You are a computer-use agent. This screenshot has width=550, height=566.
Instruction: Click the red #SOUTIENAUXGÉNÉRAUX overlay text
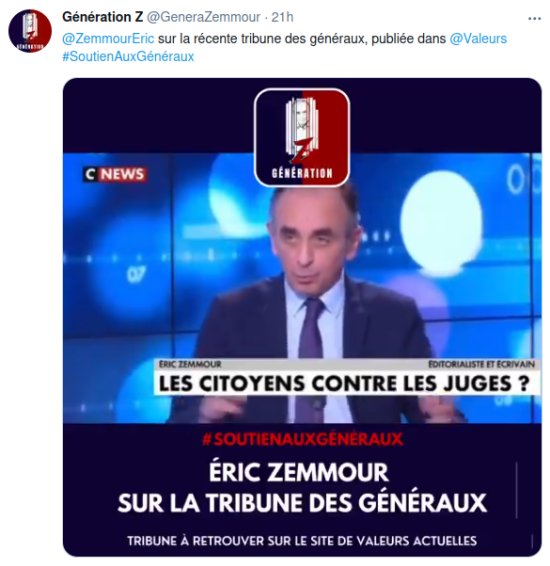point(302,439)
